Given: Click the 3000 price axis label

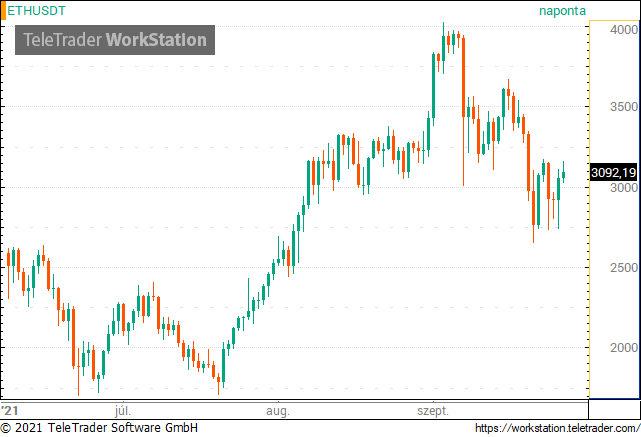Looking at the screenshot, I should [x=624, y=188].
